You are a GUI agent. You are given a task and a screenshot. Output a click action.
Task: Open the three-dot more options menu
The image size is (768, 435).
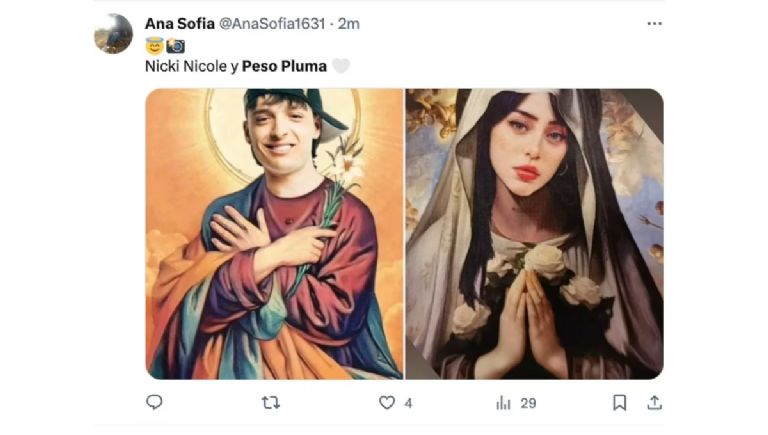[x=654, y=24]
